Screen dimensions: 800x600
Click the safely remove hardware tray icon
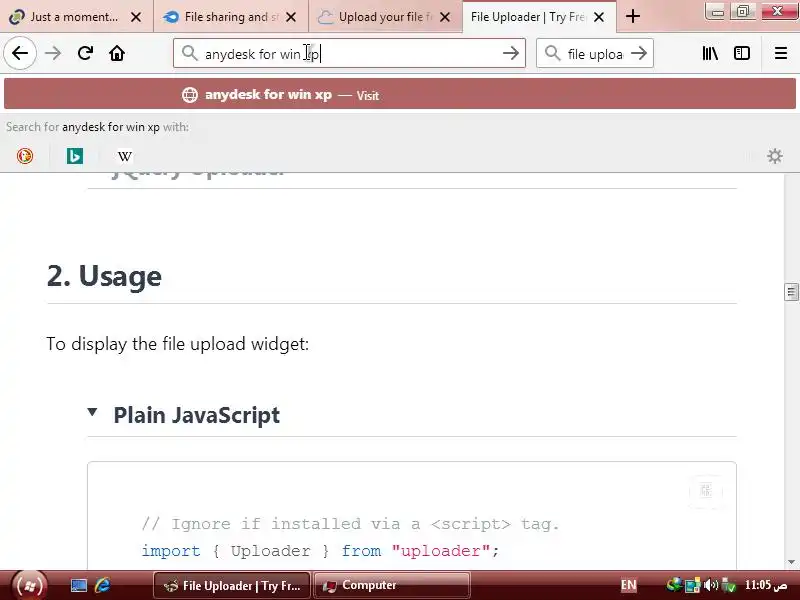pos(729,586)
